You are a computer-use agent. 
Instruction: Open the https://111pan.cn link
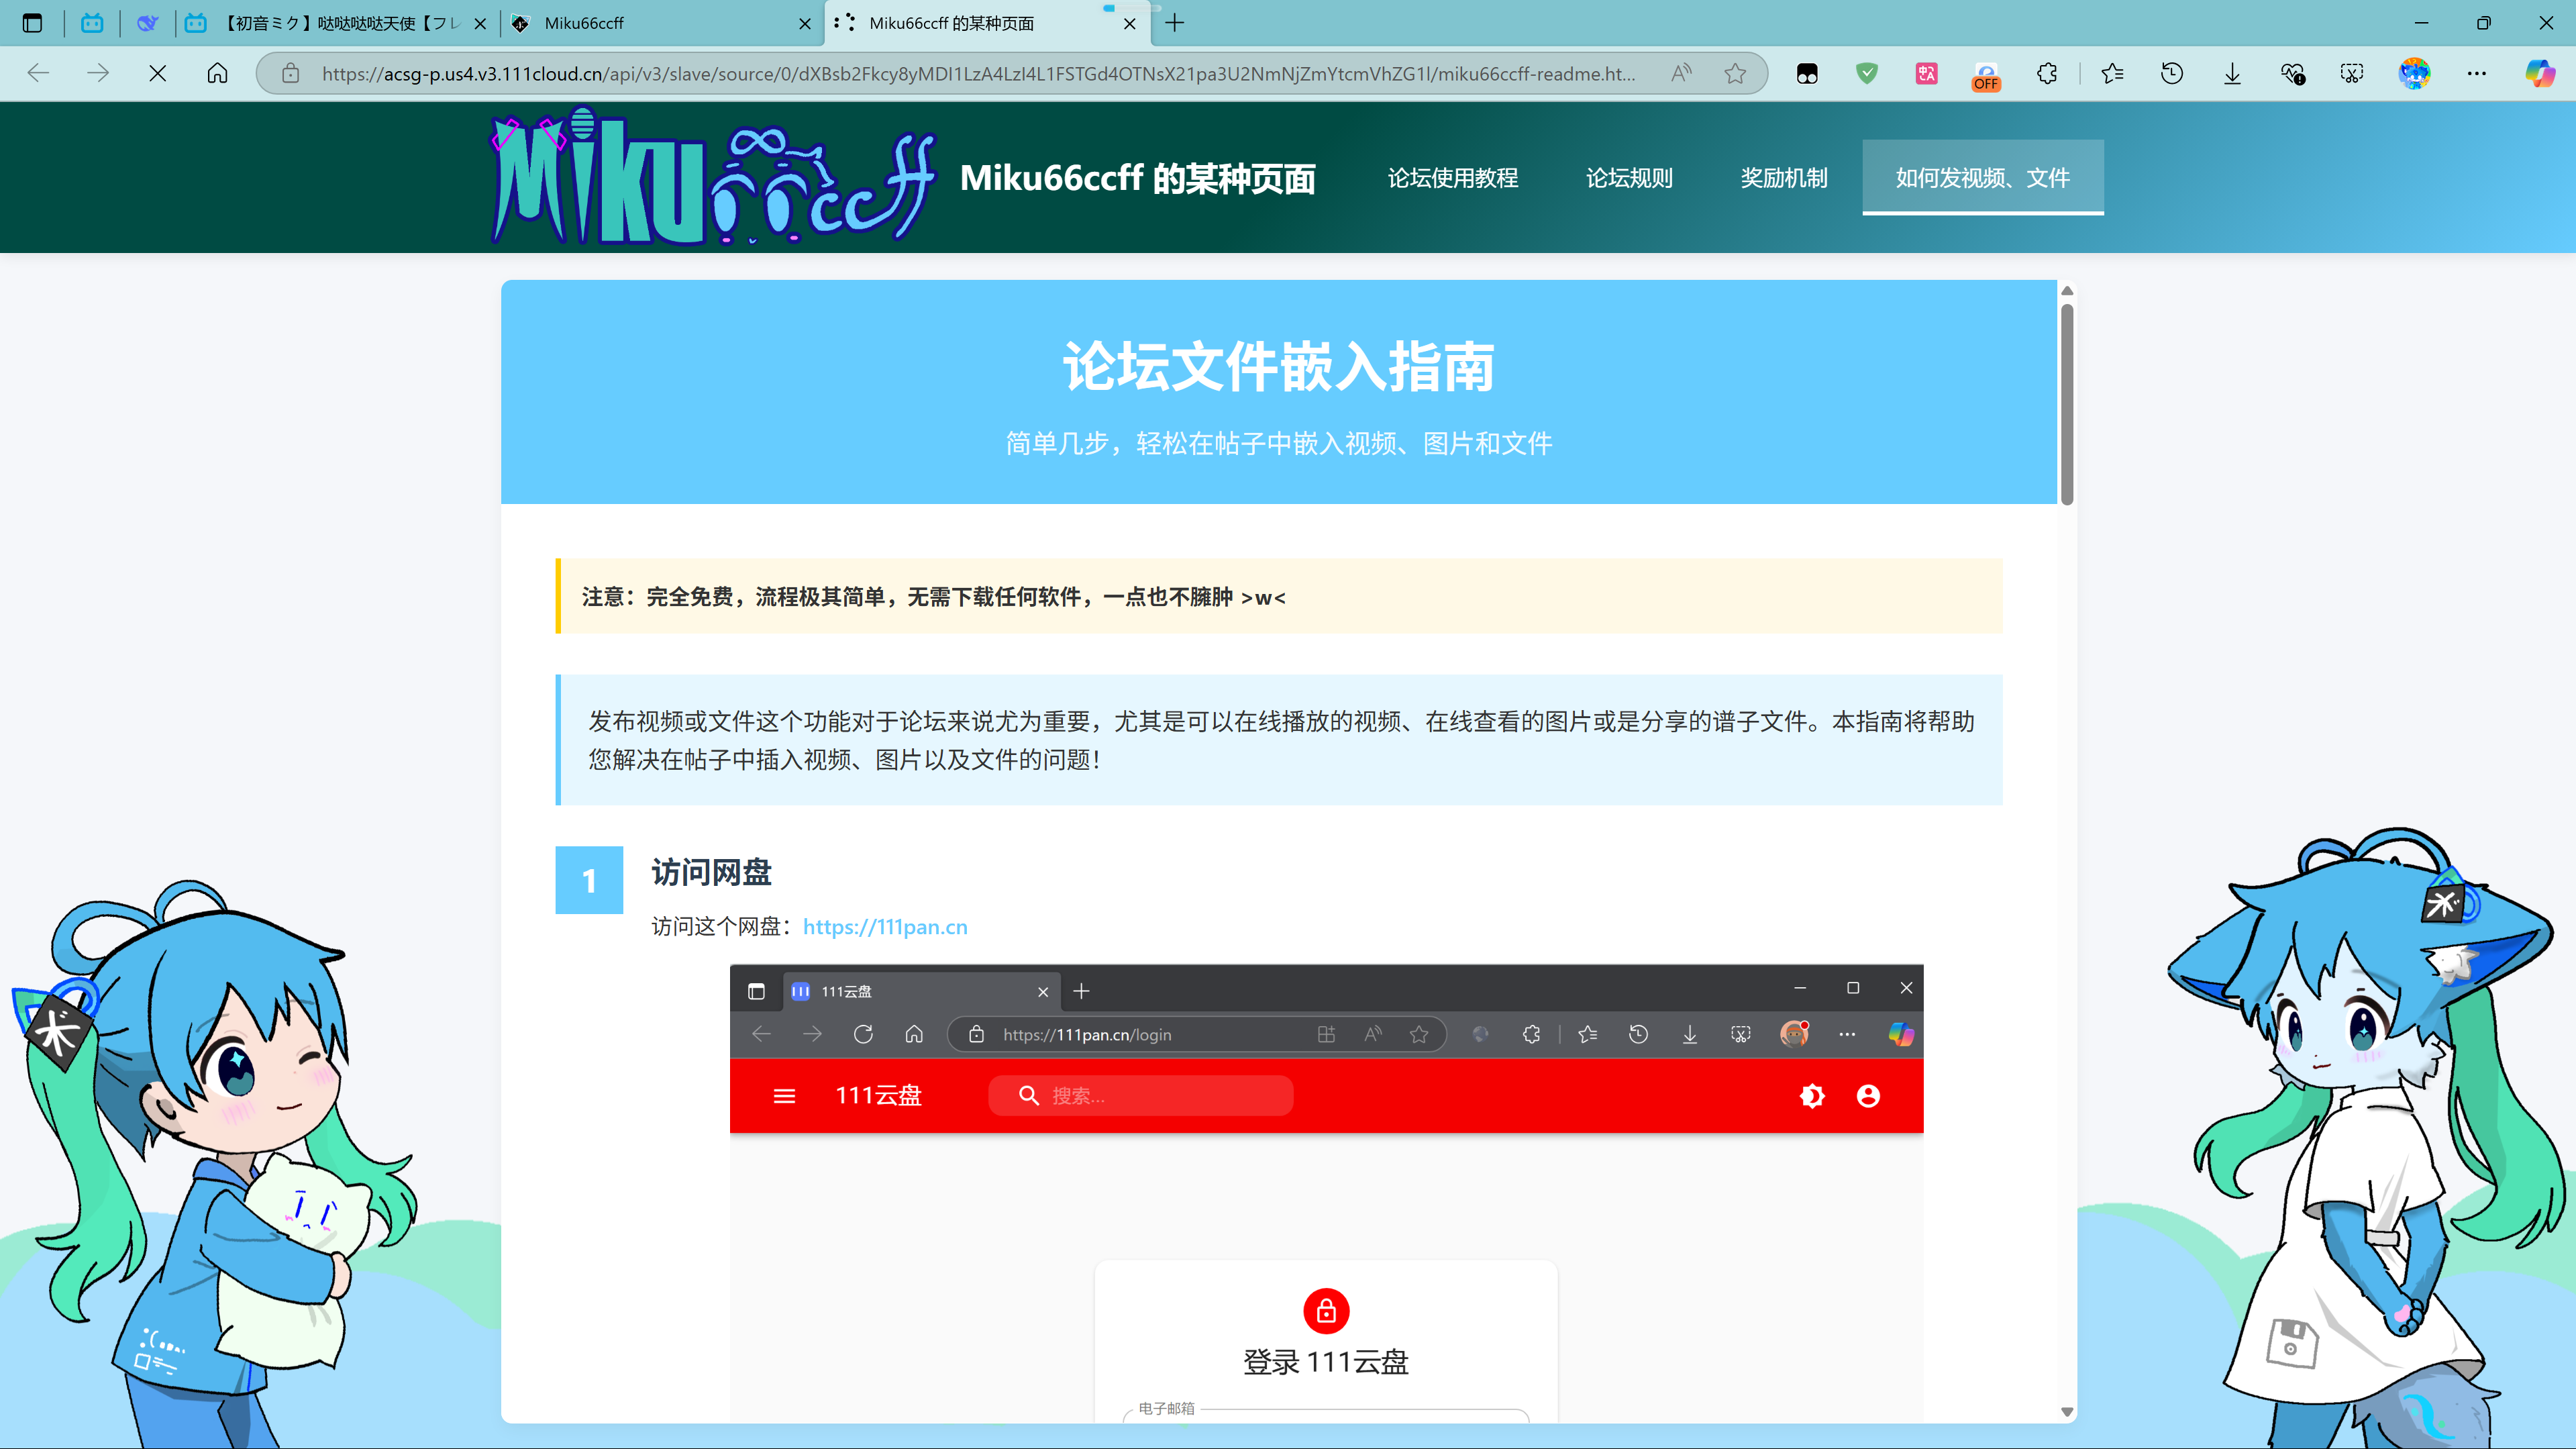click(x=884, y=926)
